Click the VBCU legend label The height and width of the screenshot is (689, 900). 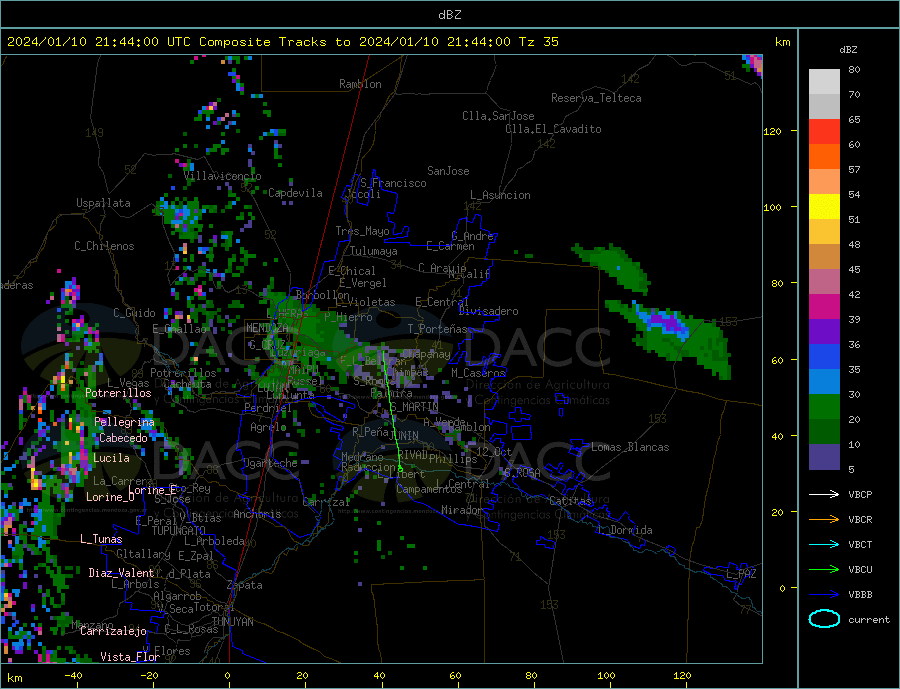point(860,570)
